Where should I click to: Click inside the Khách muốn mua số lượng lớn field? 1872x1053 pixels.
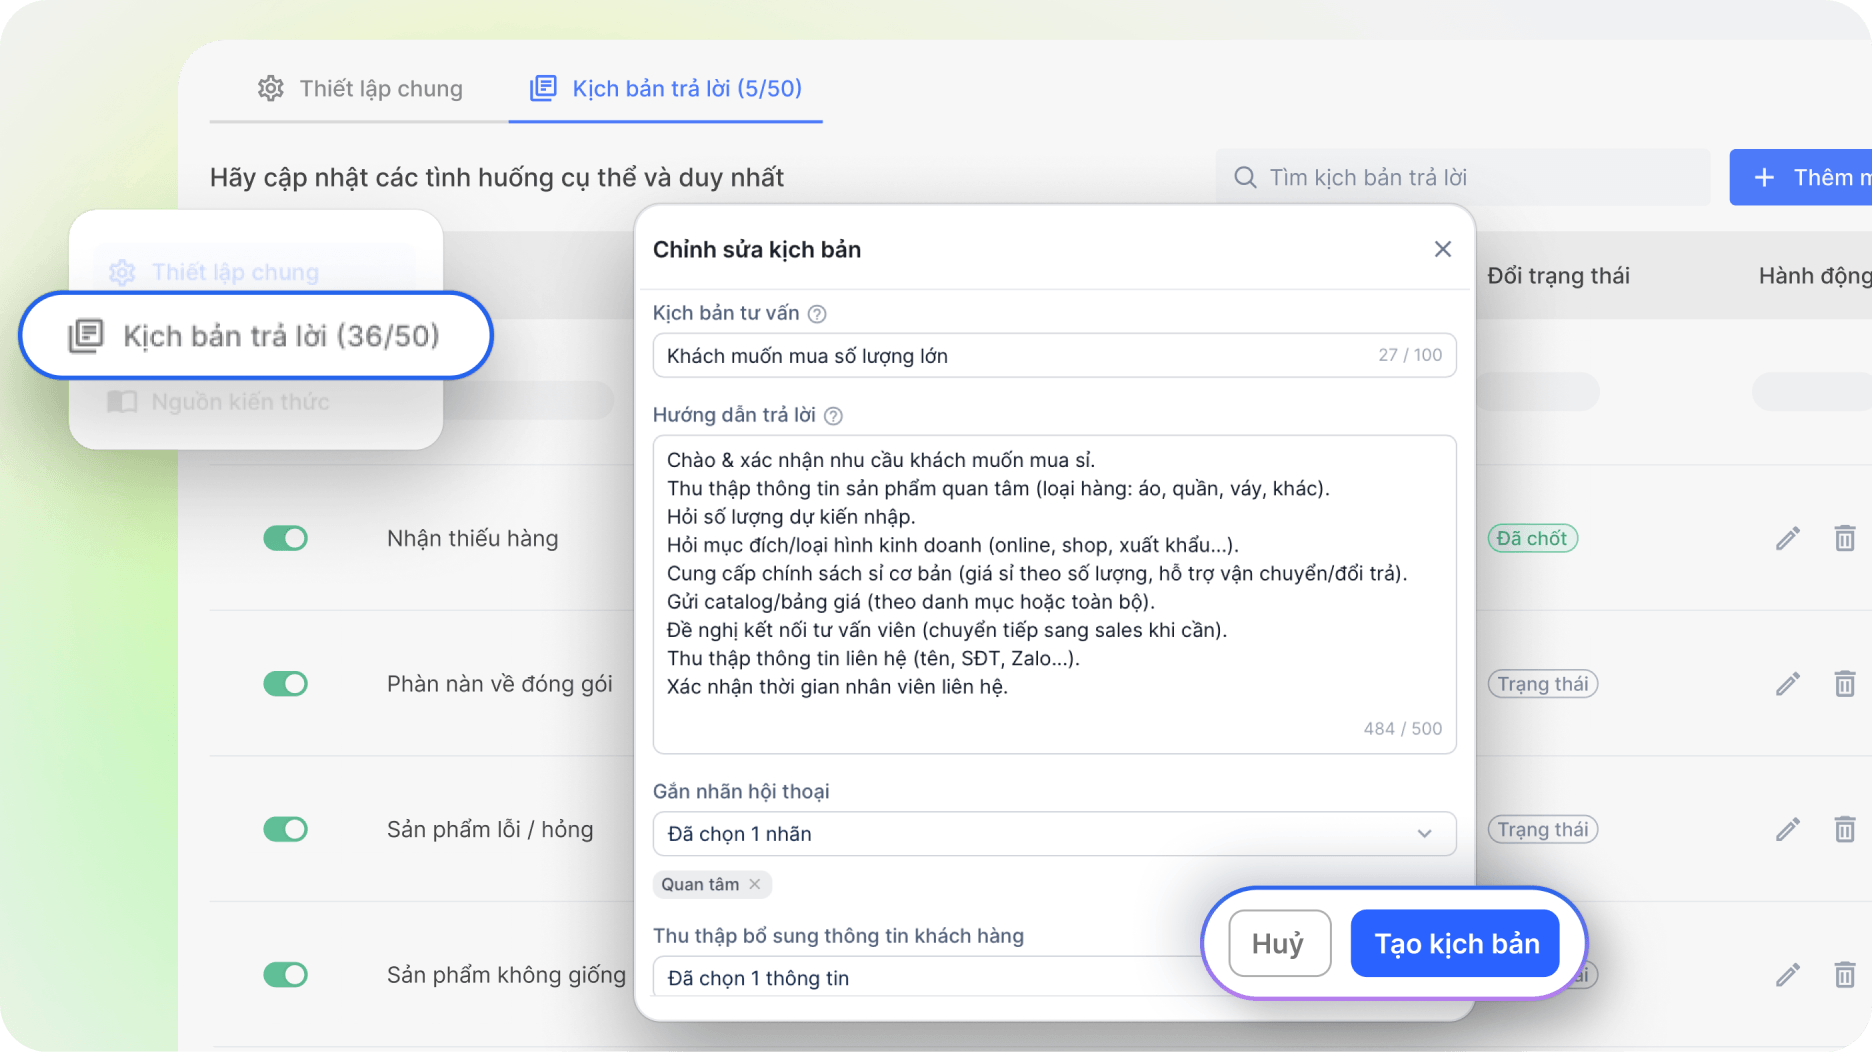point(1000,355)
